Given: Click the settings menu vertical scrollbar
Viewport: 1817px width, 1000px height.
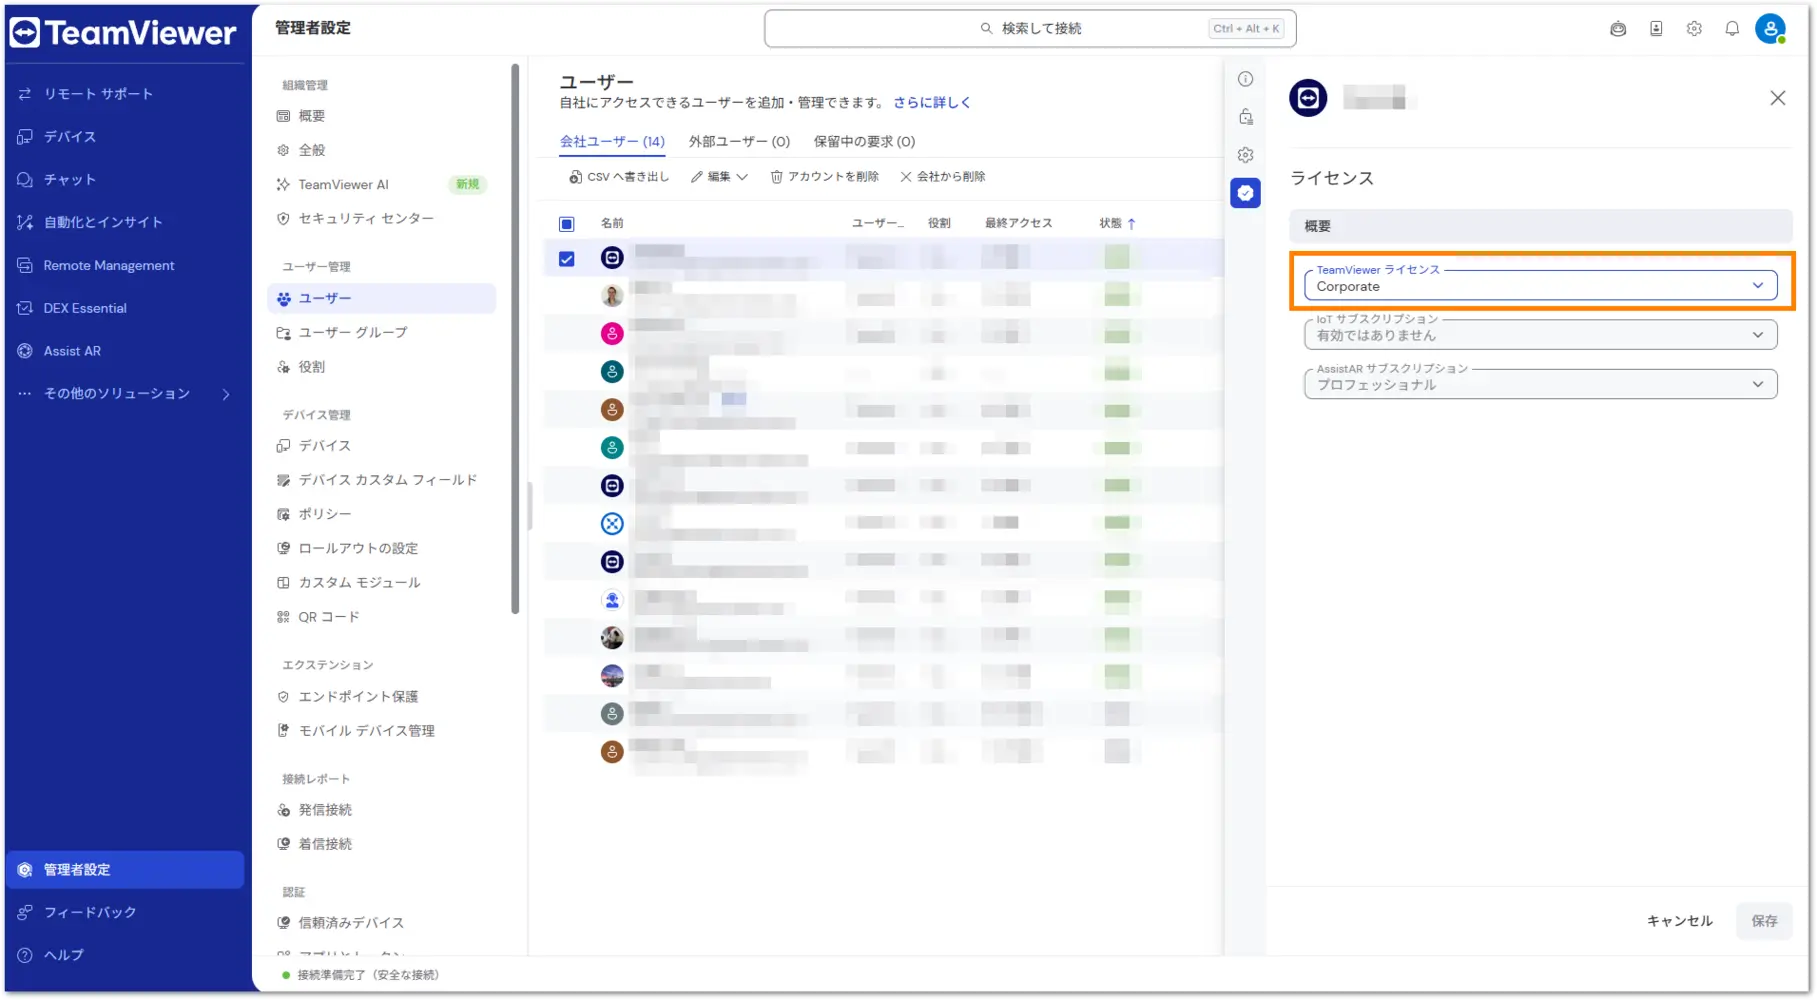Looking at the screenshot, I should tap(515, 340).
